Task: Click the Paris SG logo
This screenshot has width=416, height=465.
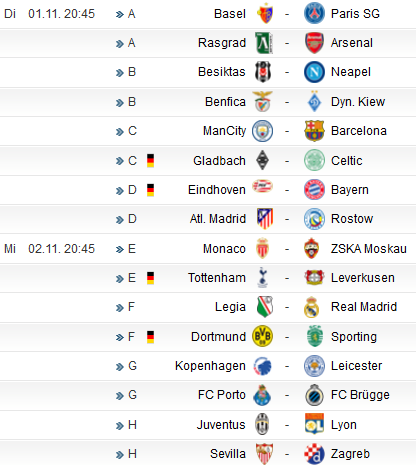Action: (314, 13)
